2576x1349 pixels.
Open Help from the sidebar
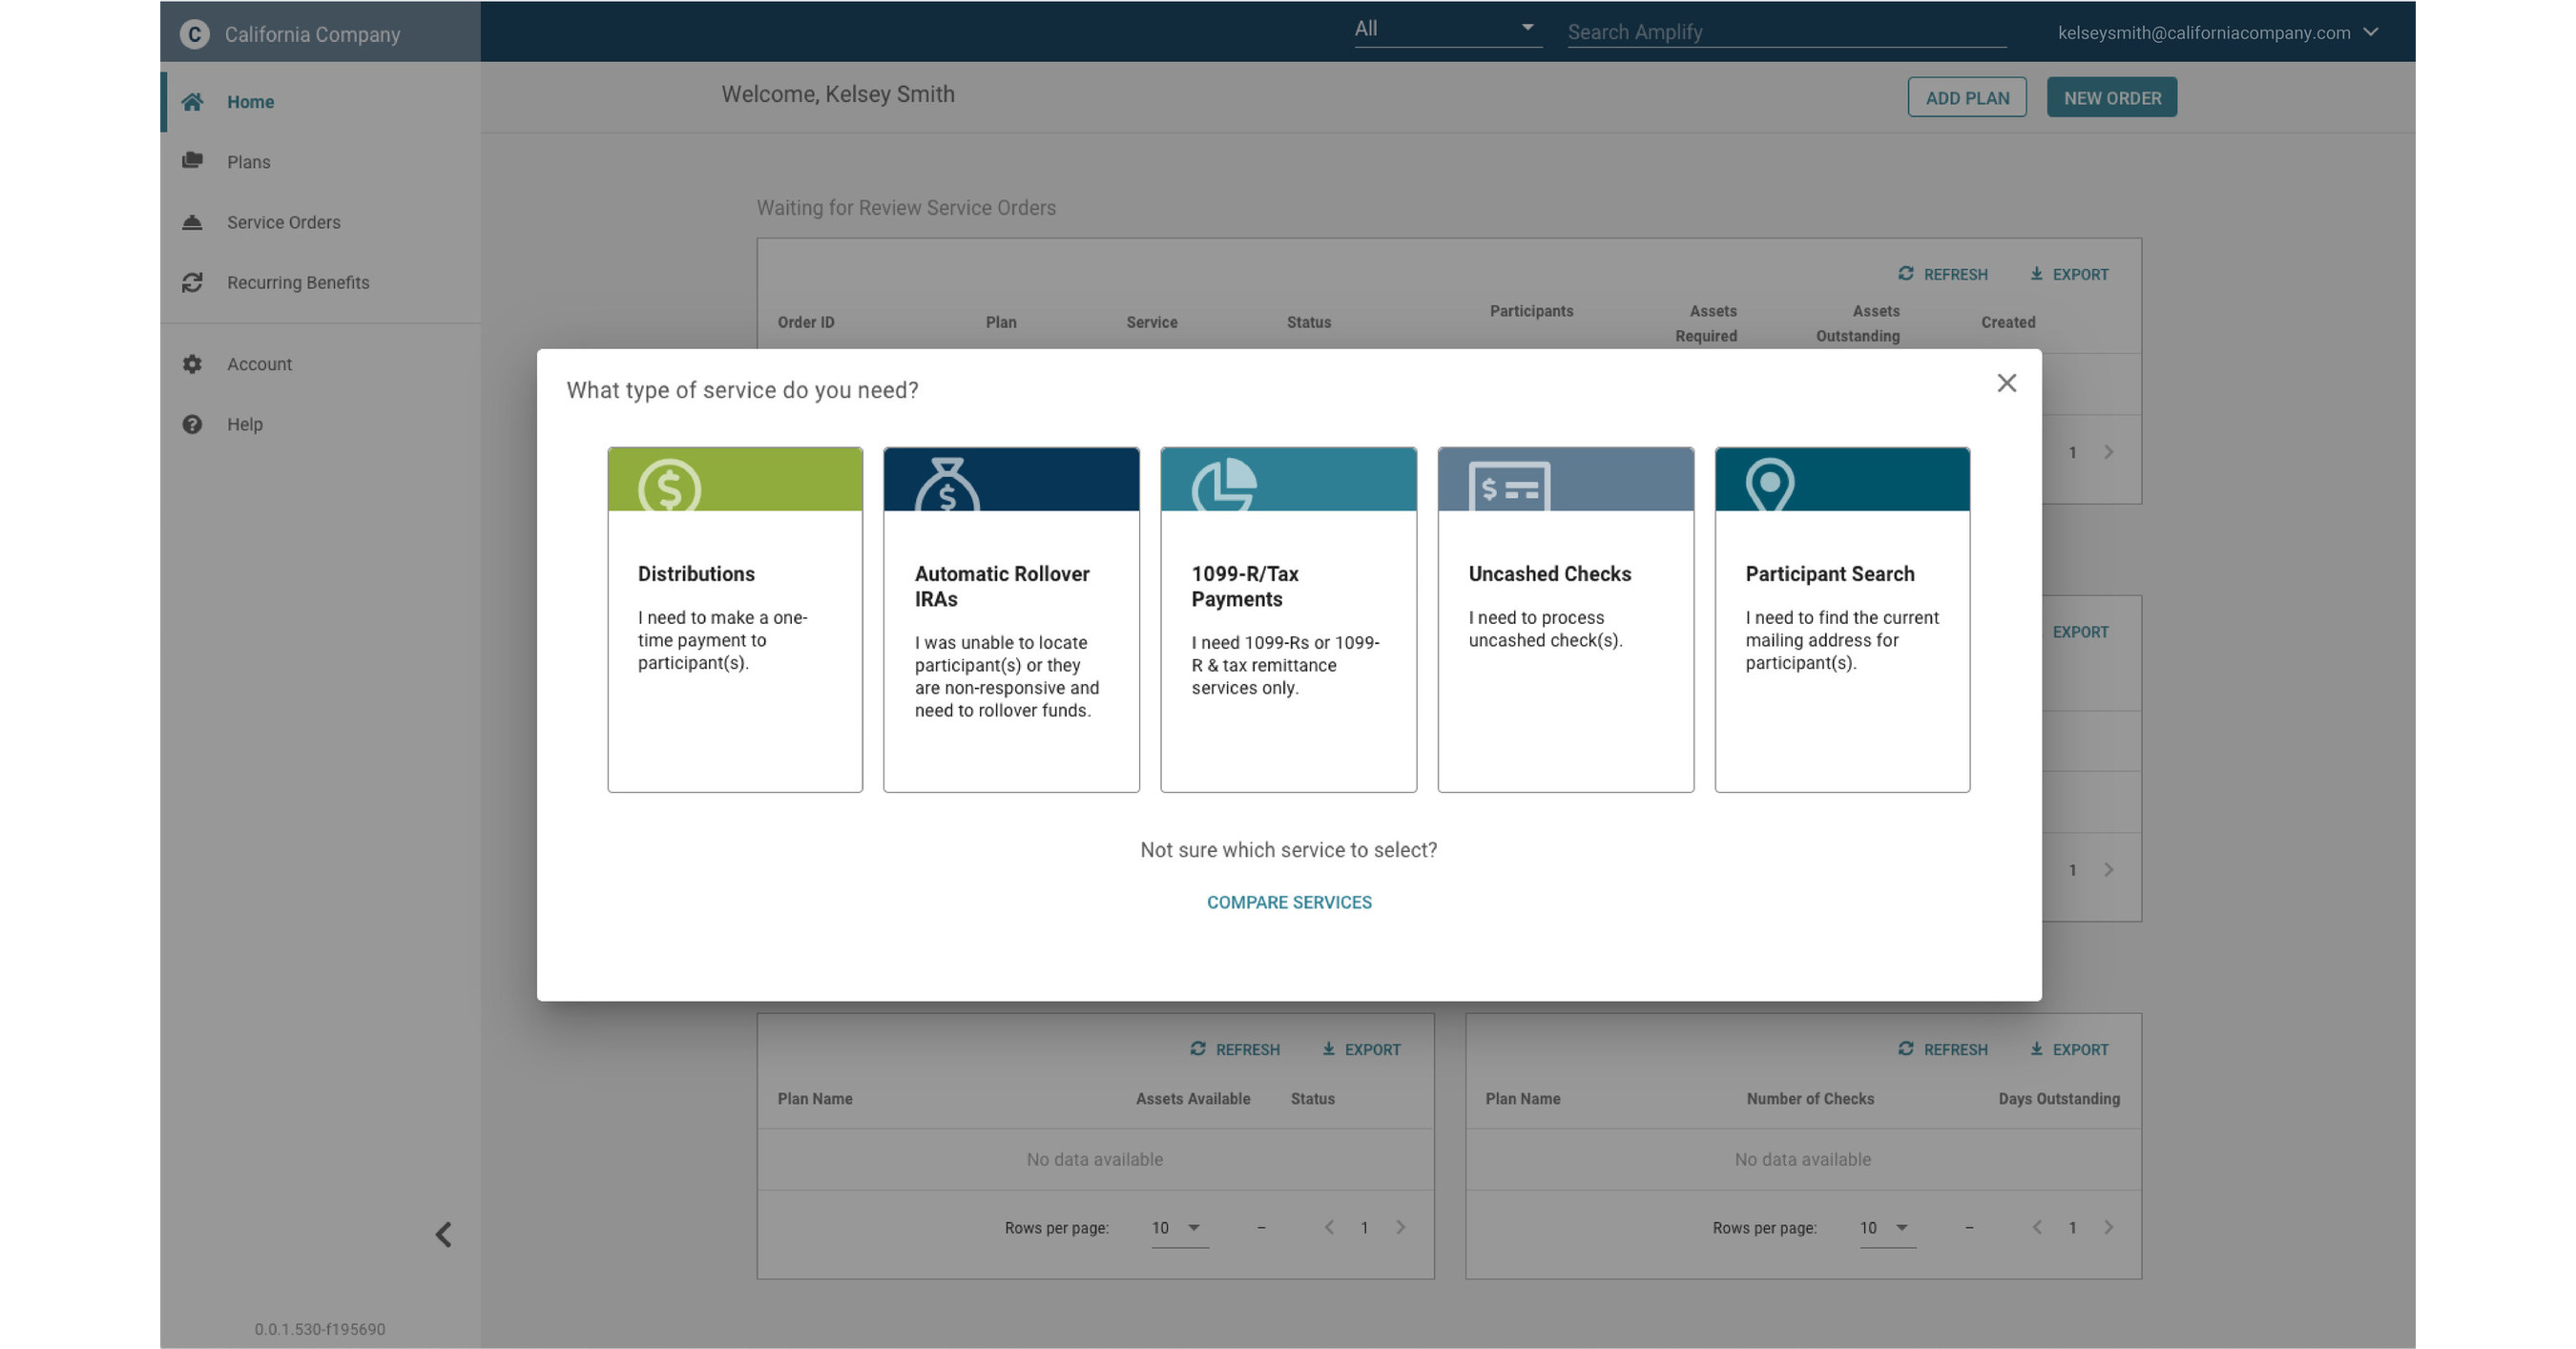[245, 424]
